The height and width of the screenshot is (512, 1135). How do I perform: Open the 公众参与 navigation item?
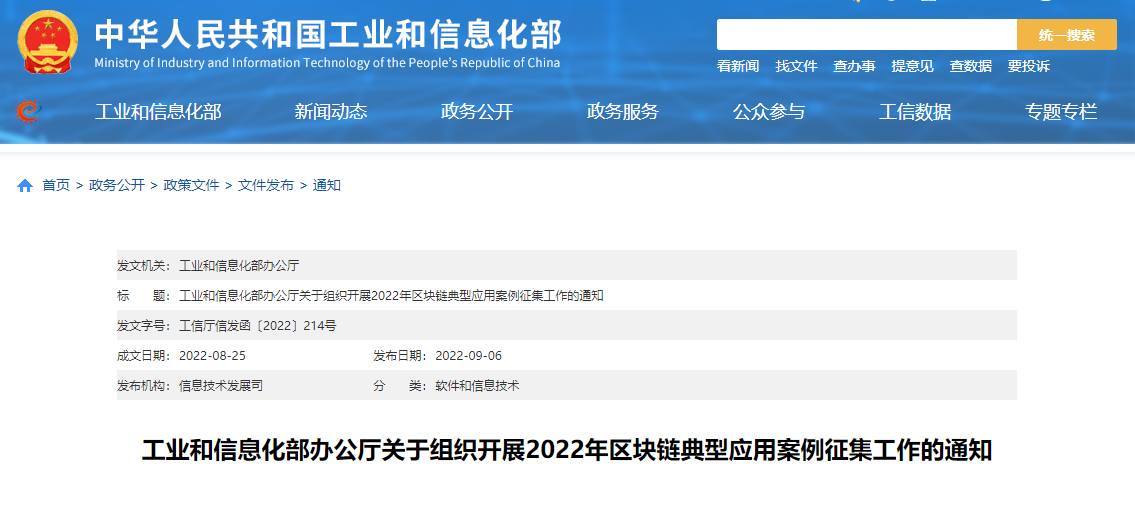[769, 112]
